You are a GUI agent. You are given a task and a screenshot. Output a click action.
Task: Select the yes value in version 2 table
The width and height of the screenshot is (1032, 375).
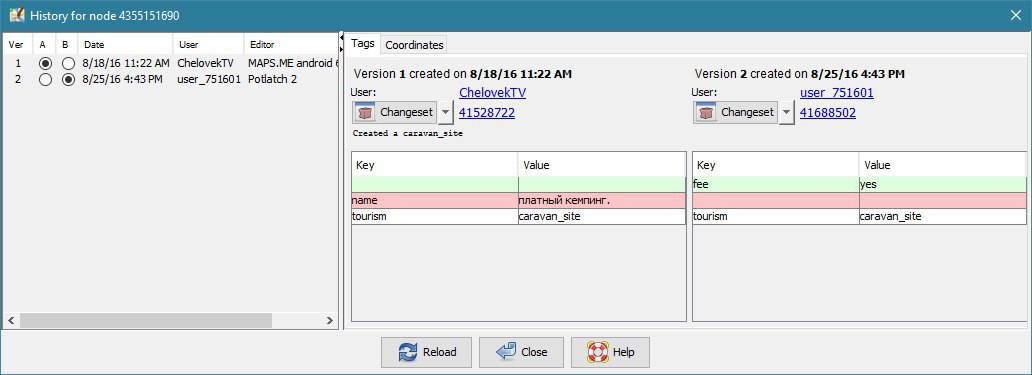click(942, 185)
